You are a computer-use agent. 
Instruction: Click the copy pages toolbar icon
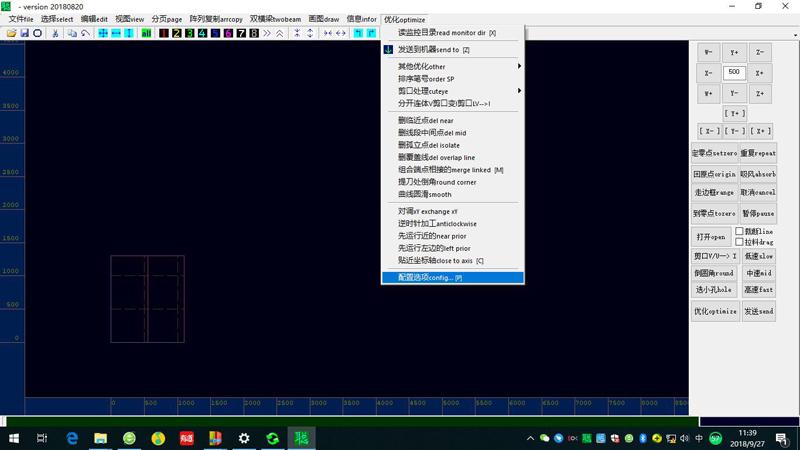click(72, 33)
